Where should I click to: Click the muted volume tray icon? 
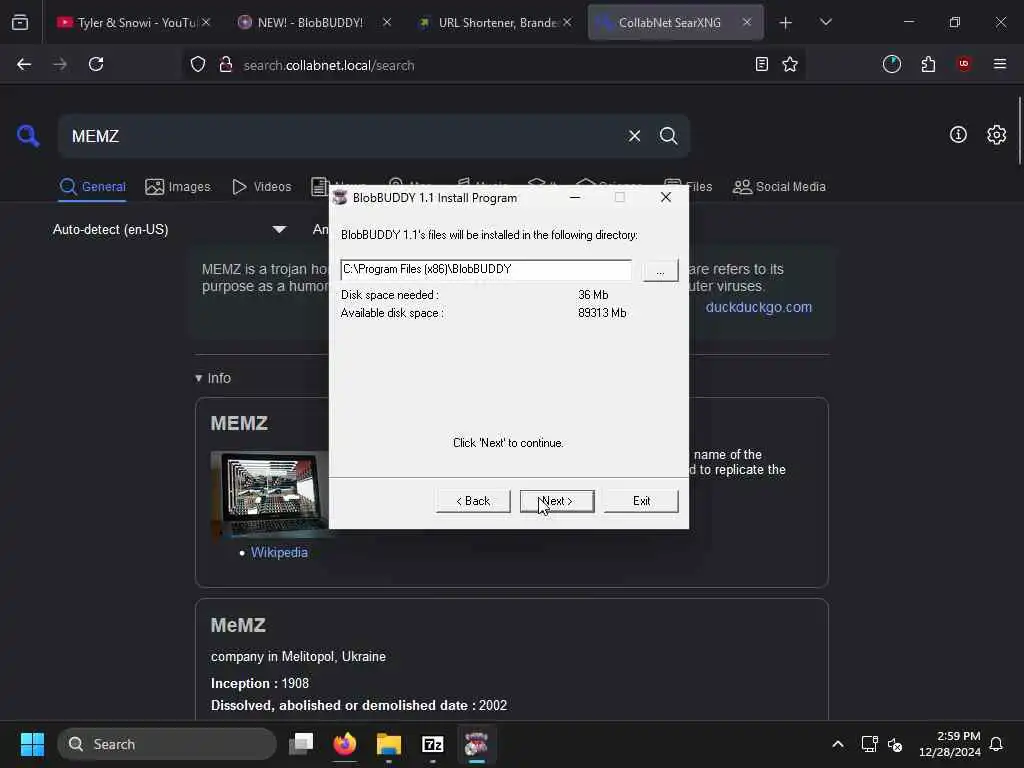pyautogui.click(x=895, y=744)
